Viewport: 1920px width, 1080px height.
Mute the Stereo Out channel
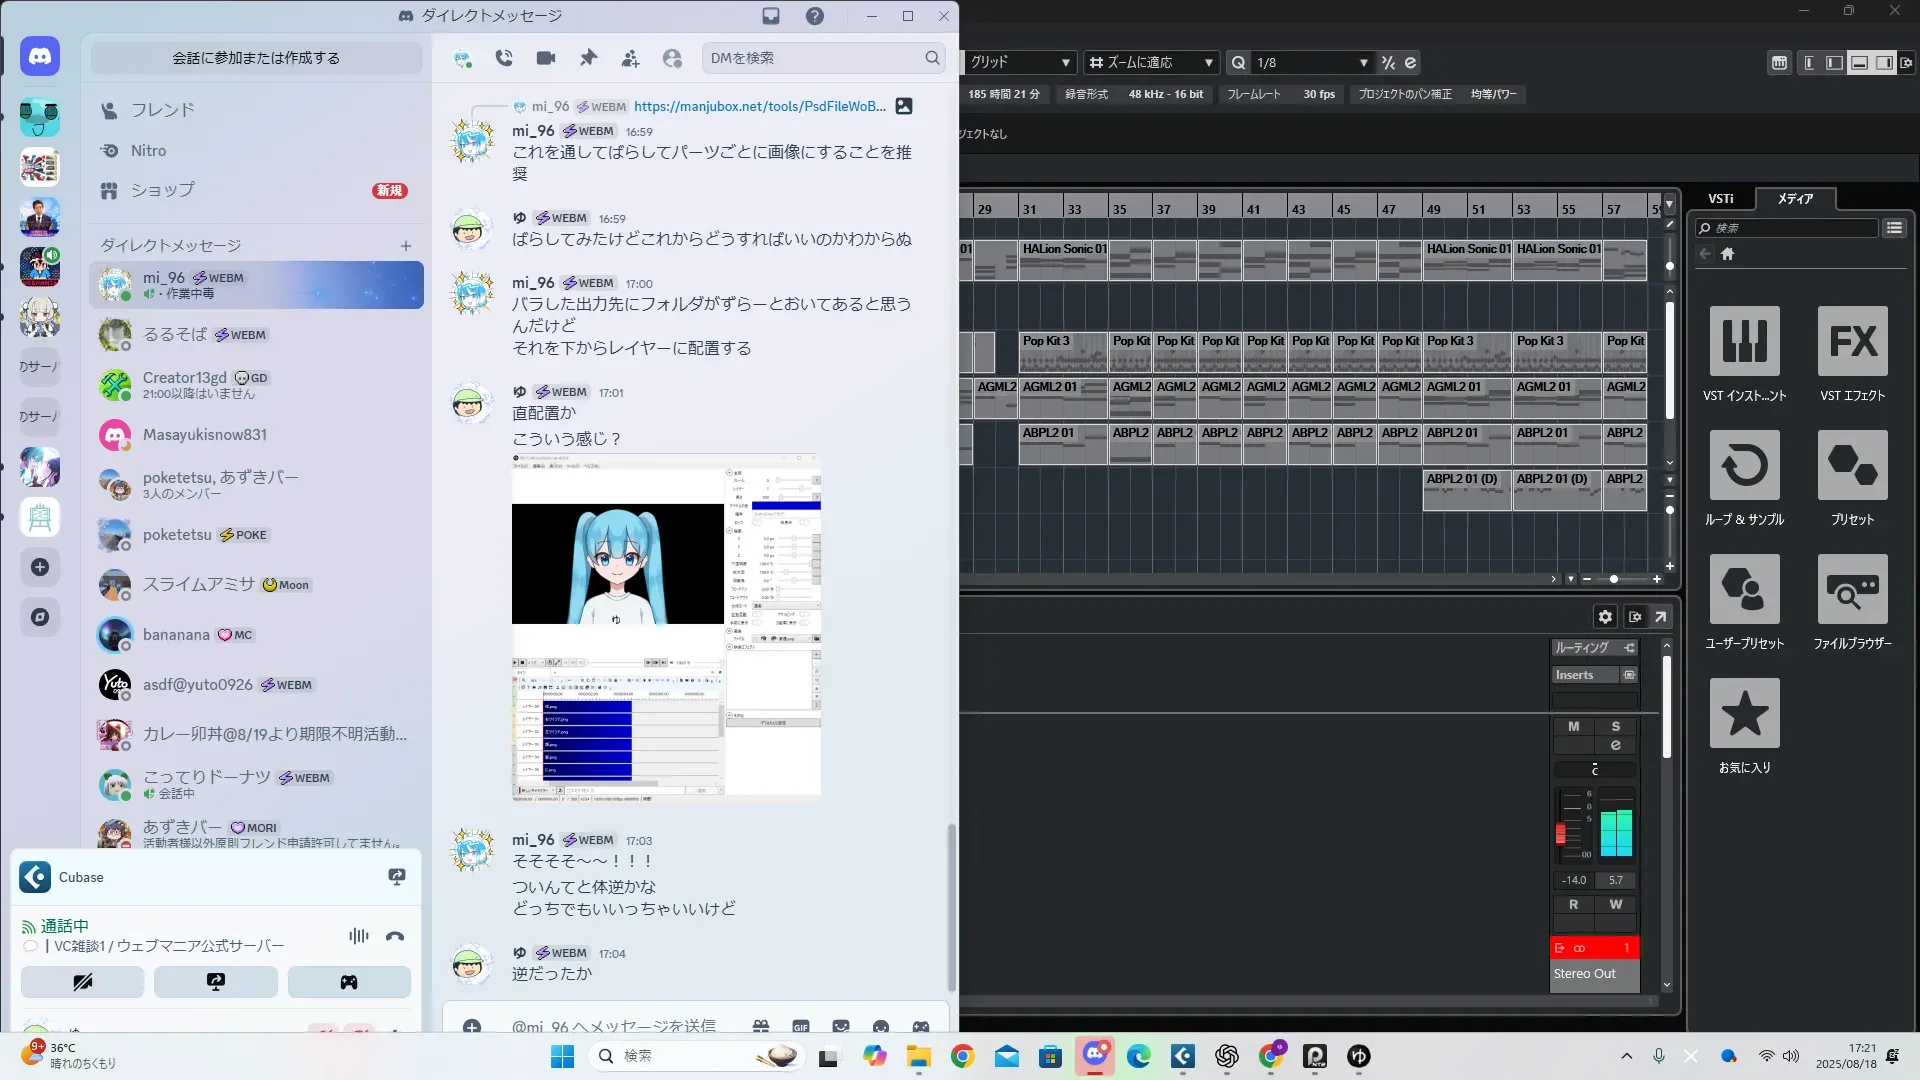(1573, 727)
